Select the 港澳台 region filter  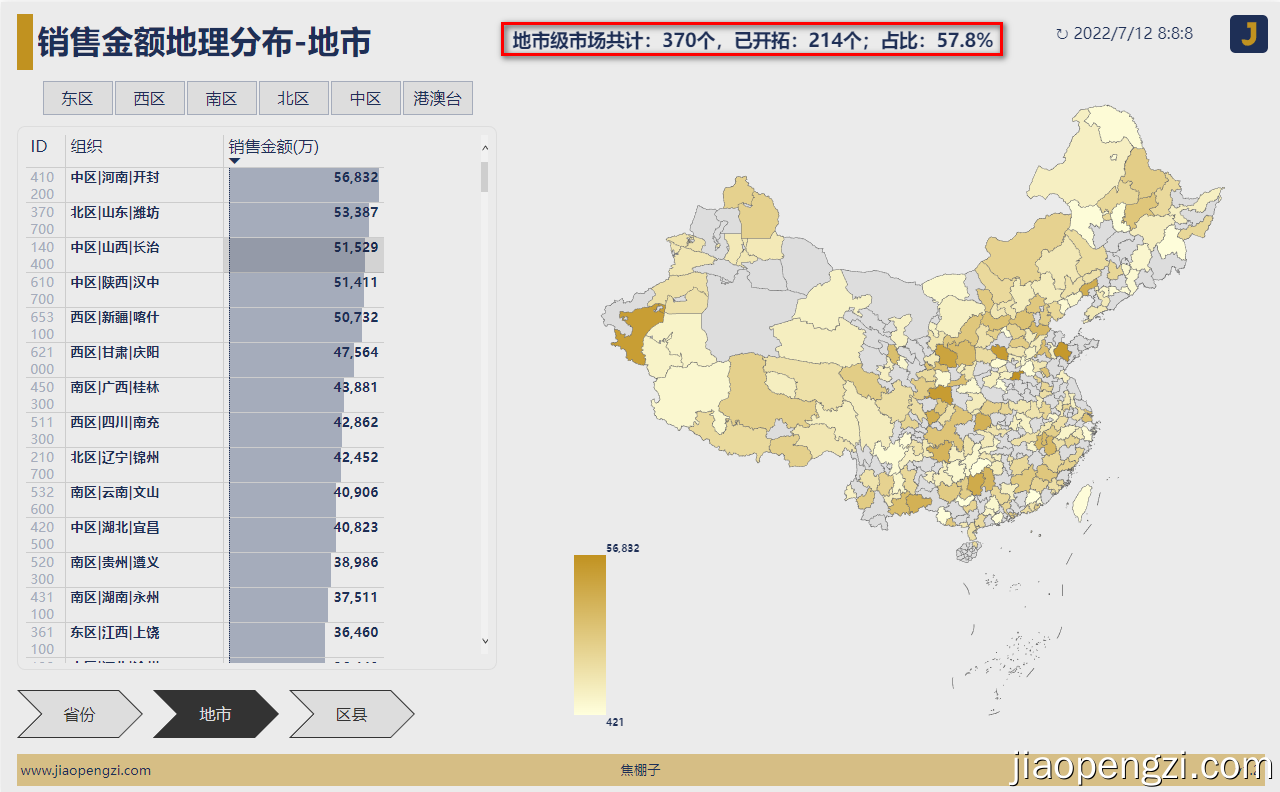[x=437, y=99]
